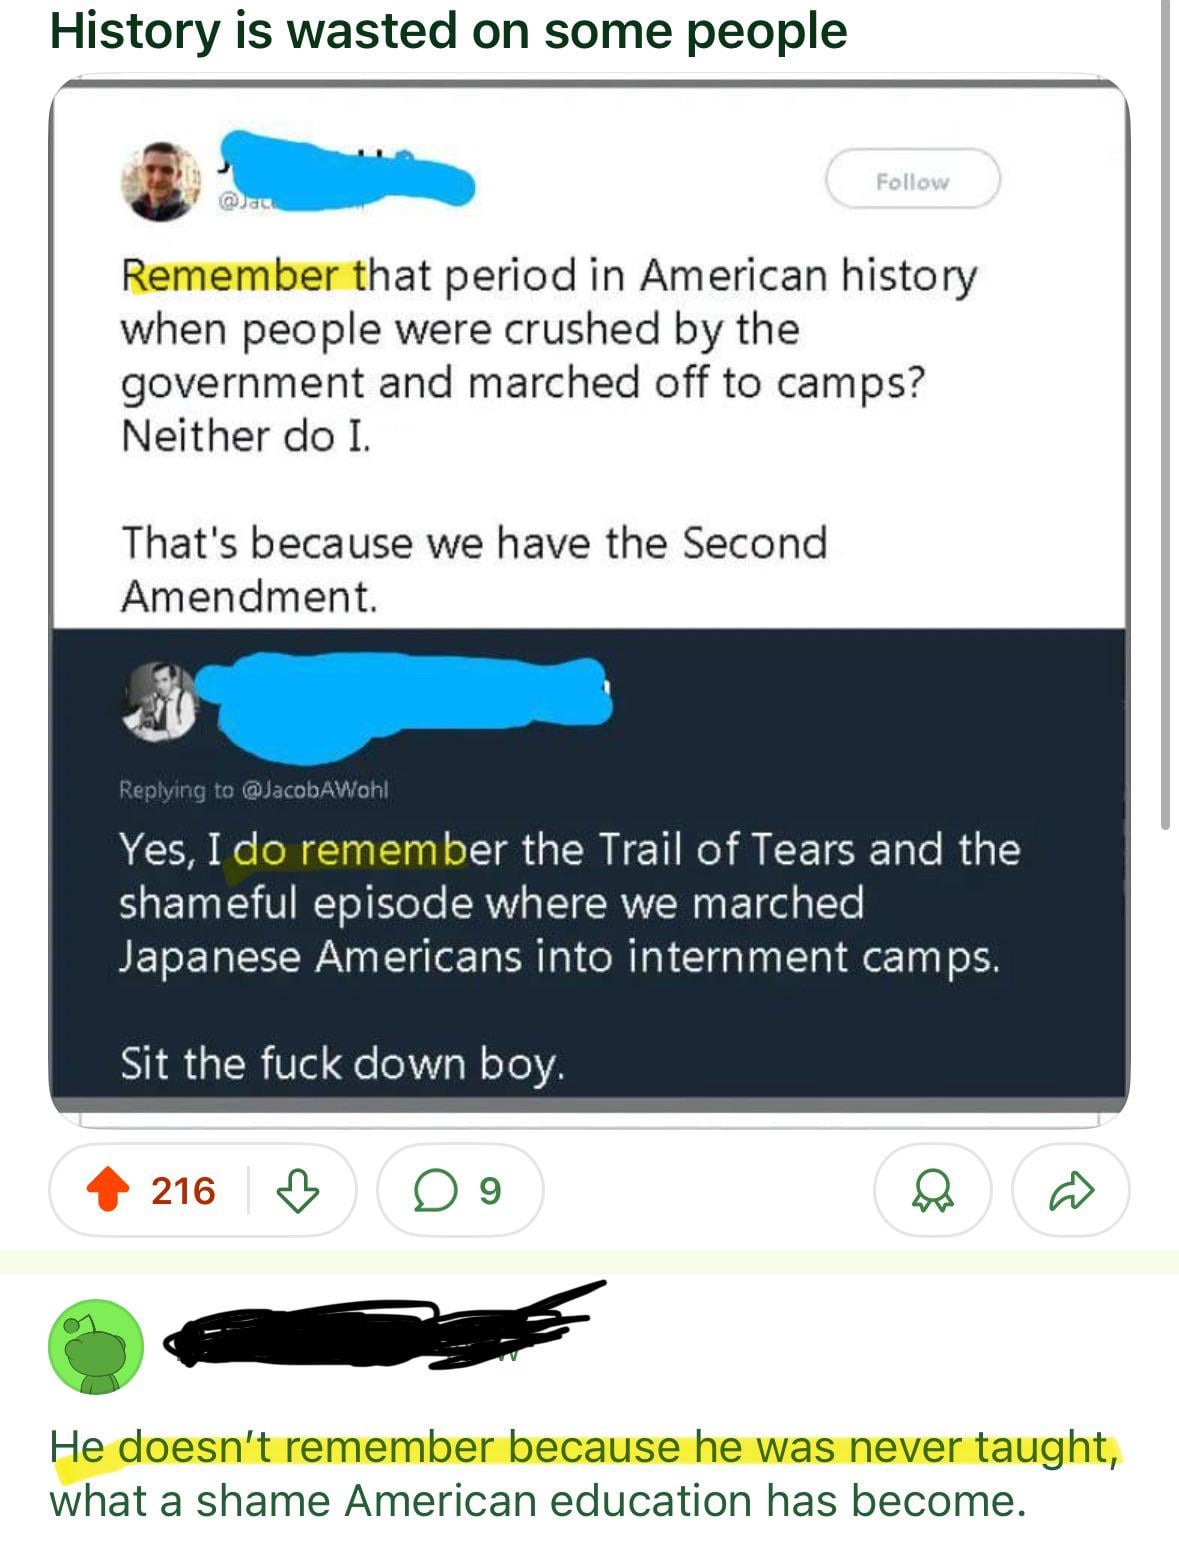The width and height of the screenshot is (1179, 1541).
Task: Click the @JacobAWohl mention link
Action: click(x=316, y=790)
